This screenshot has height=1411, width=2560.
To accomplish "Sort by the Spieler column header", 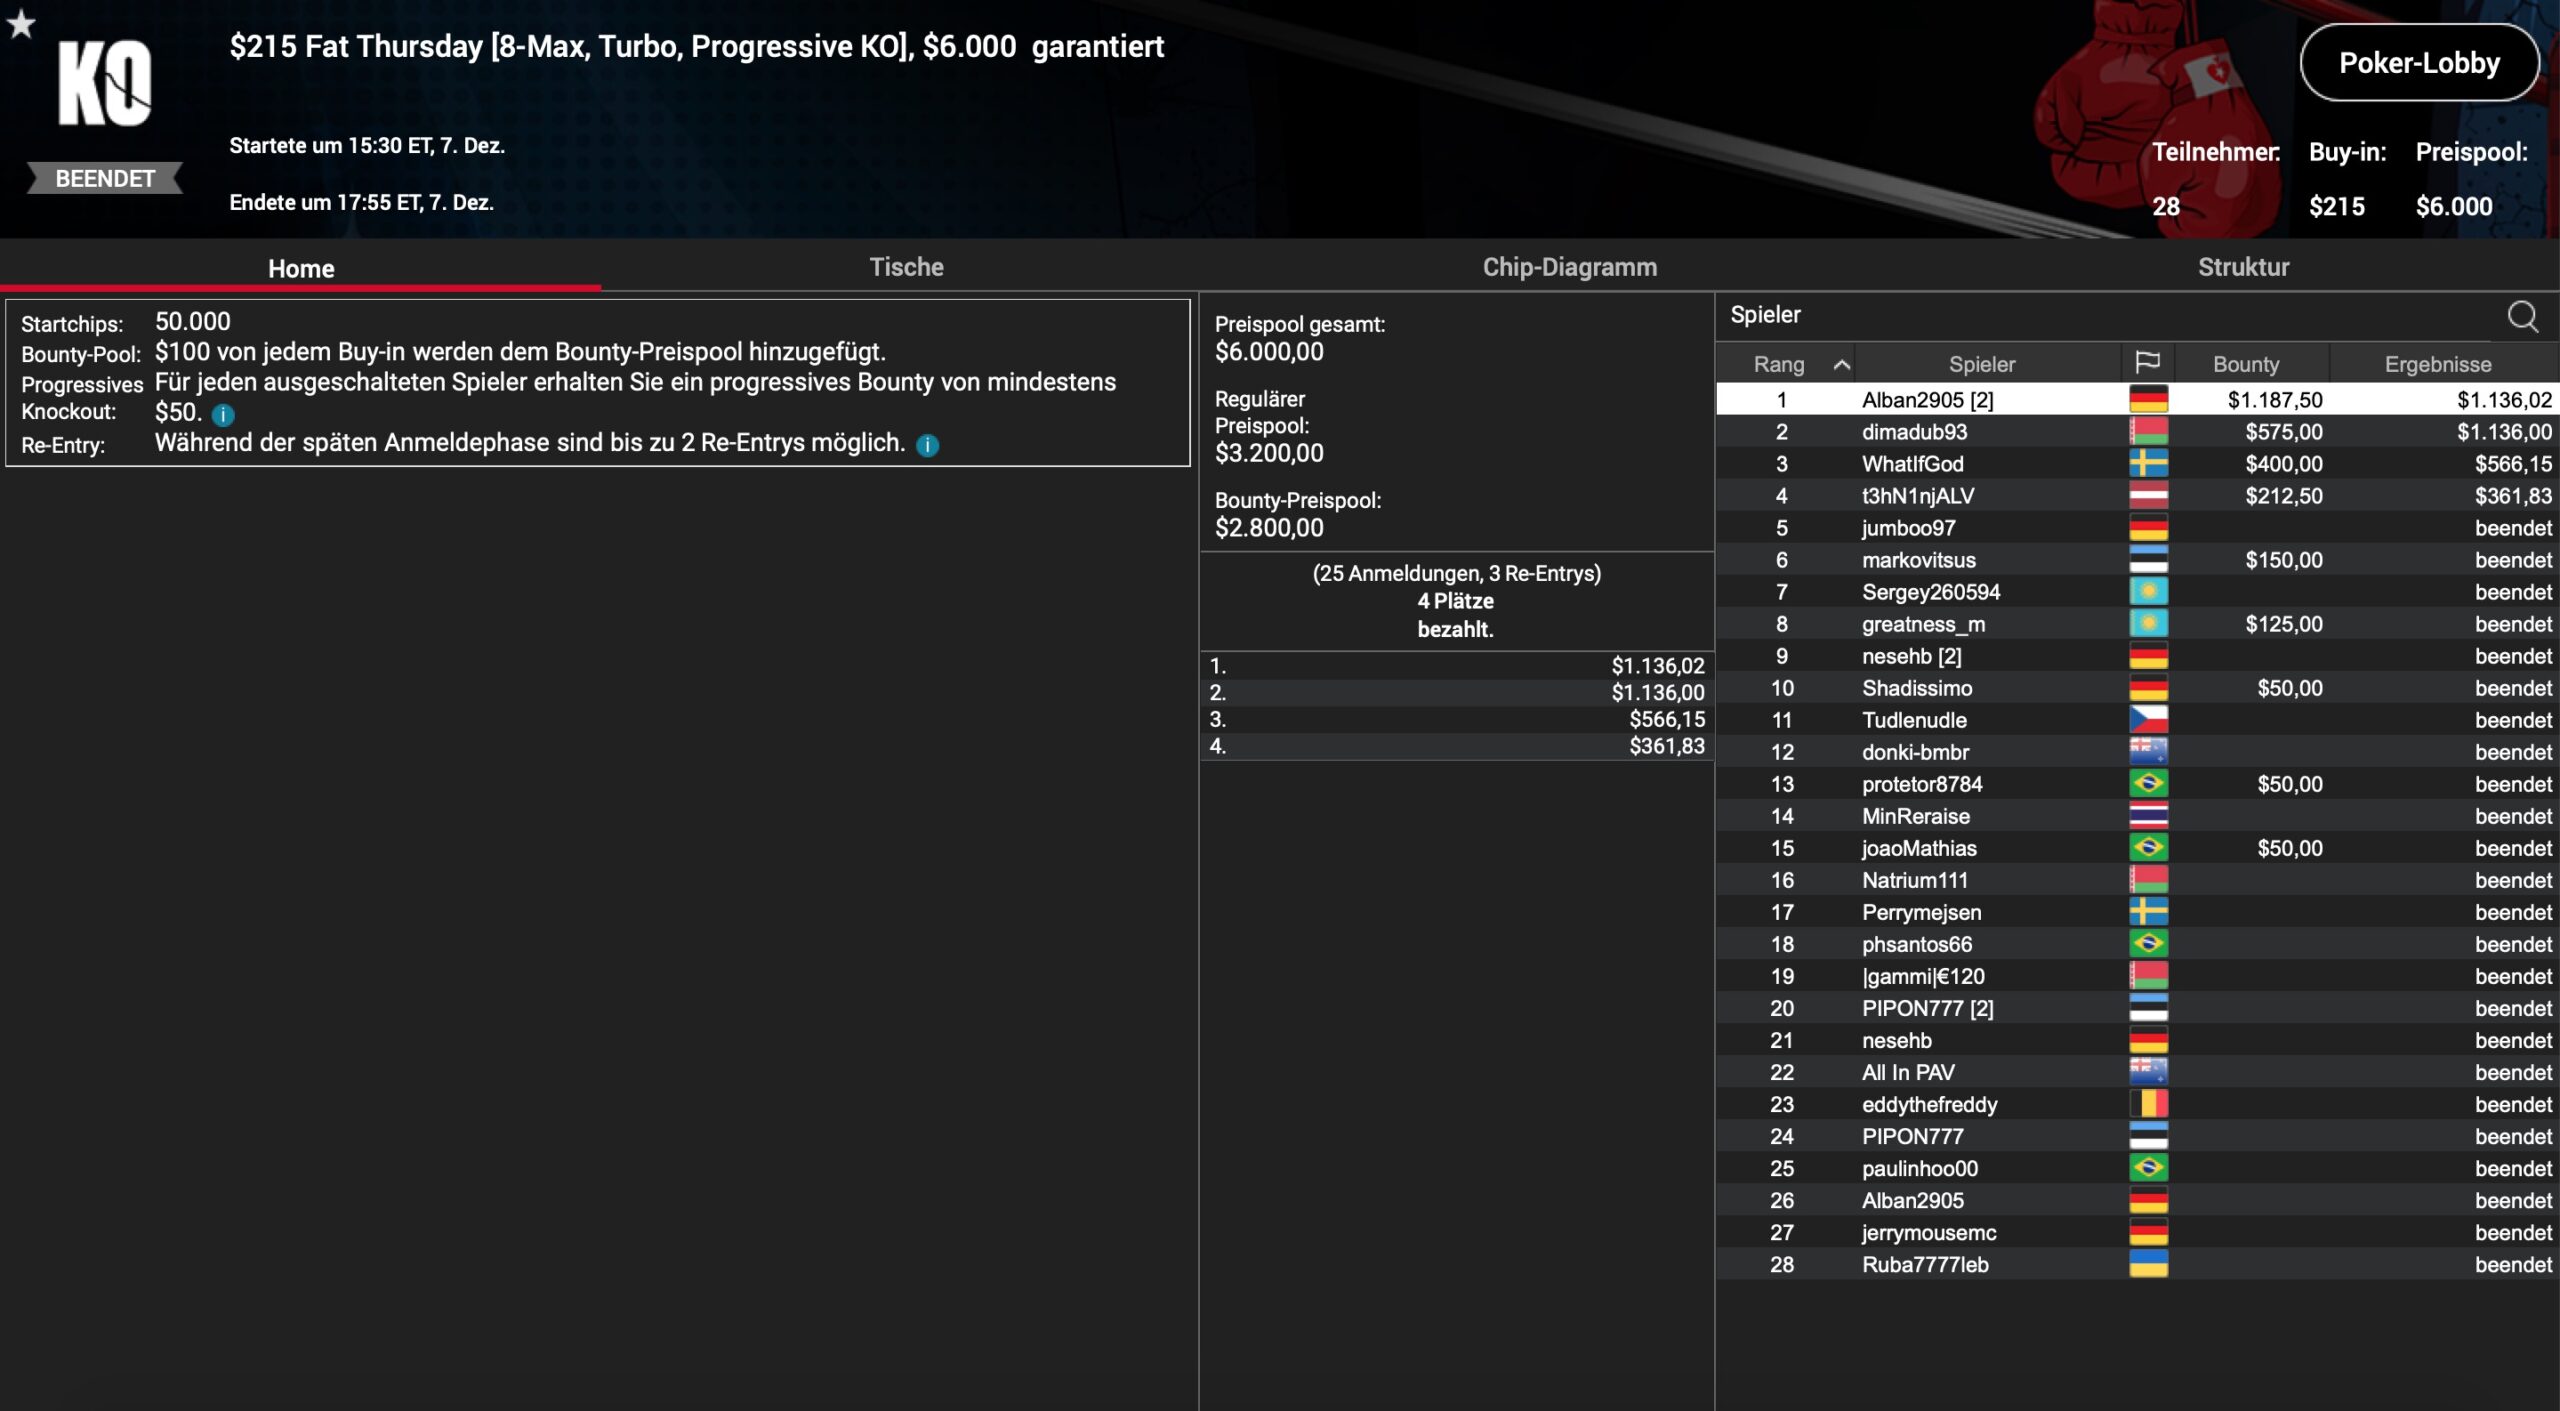I will pos(1981,364).
